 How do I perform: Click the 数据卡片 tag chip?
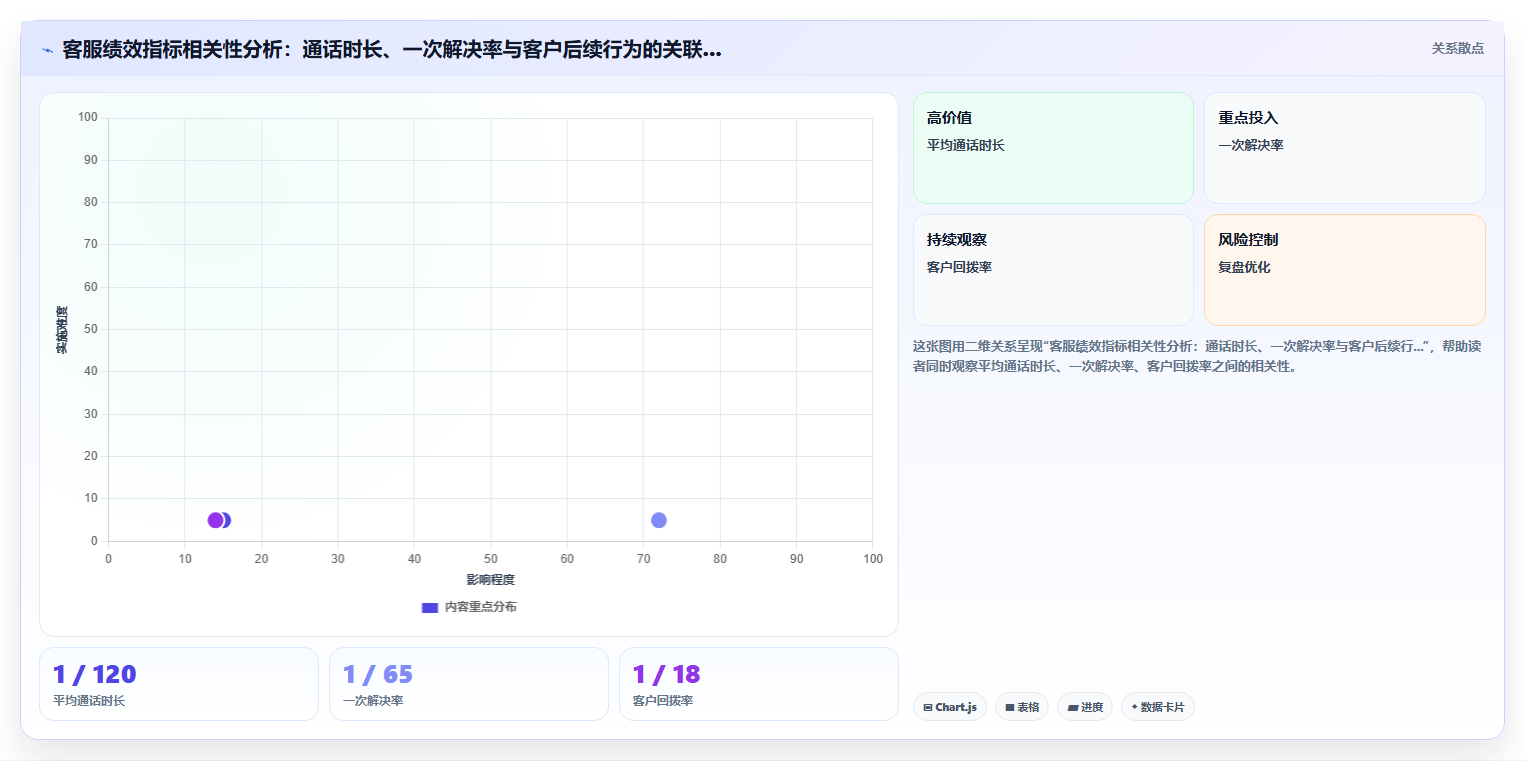pos(1157,707)
